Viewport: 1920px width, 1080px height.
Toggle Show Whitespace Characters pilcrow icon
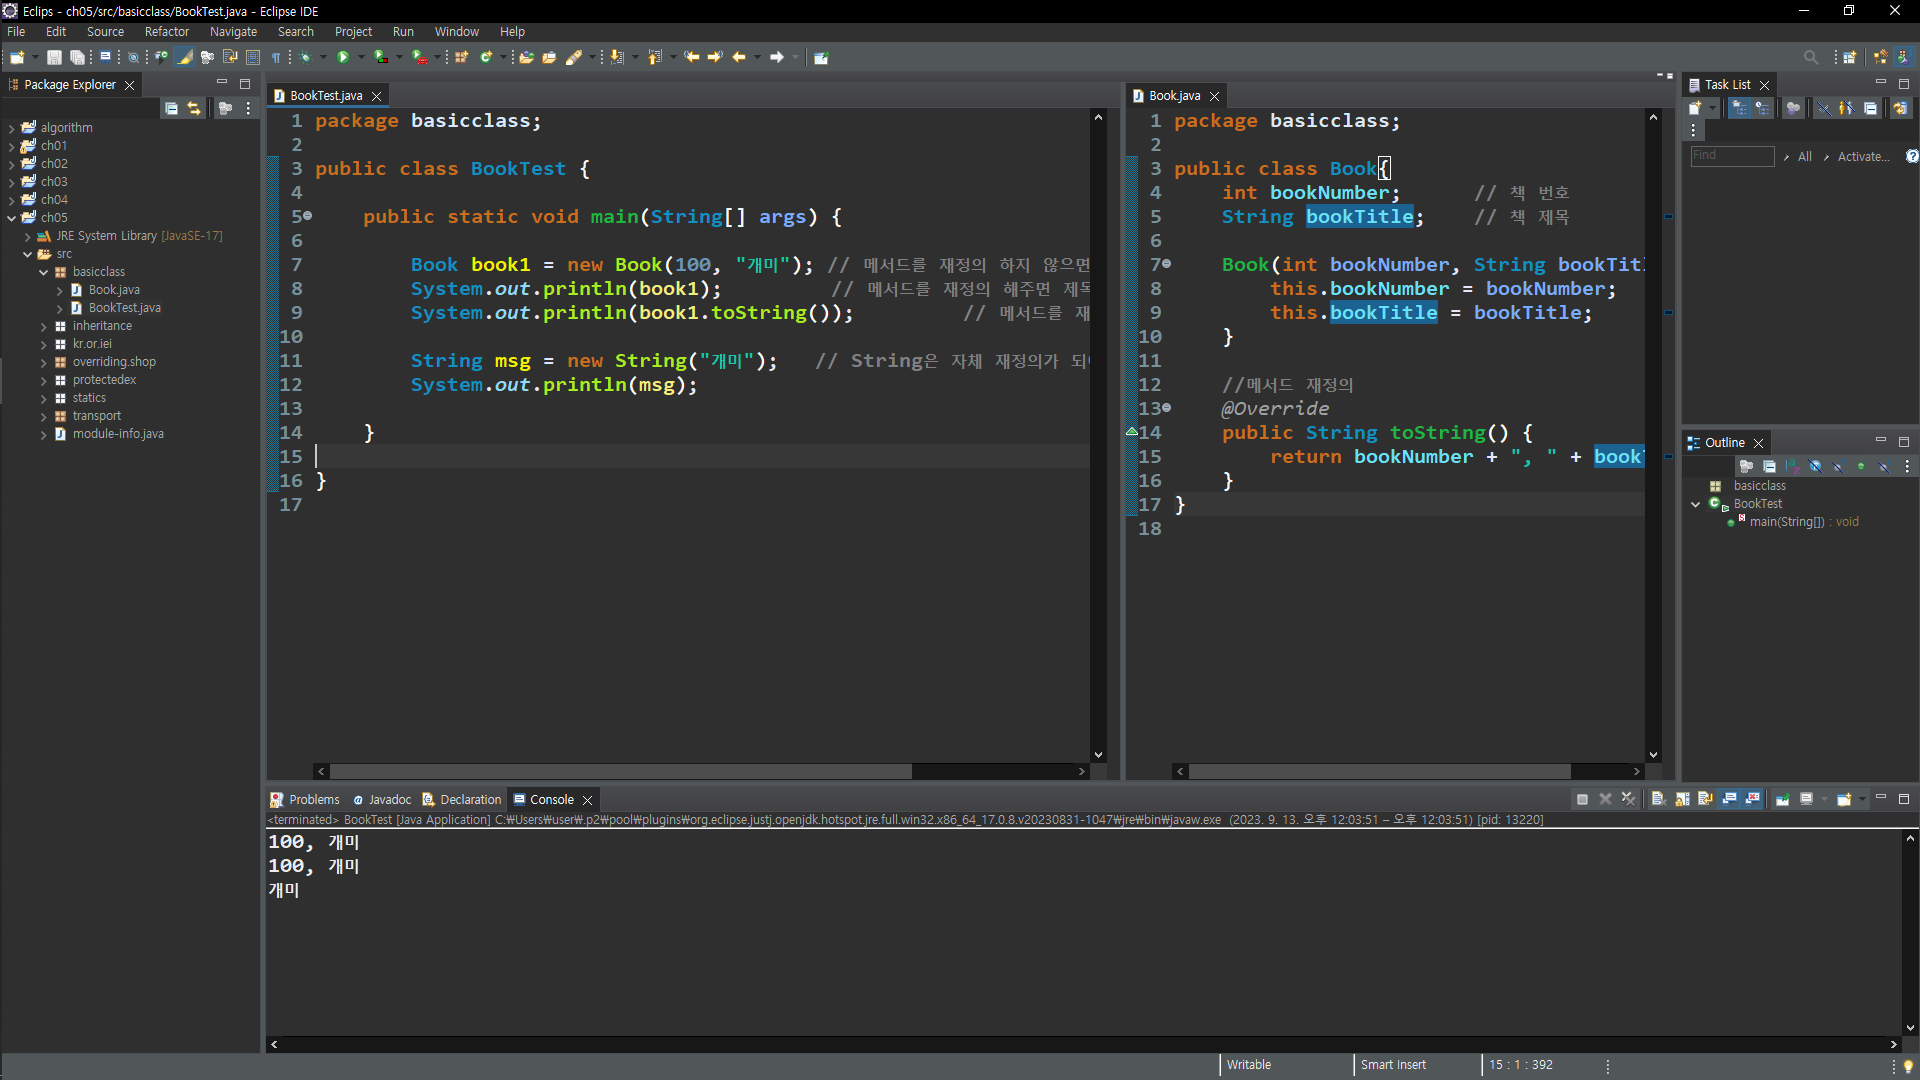coord(277,57)
